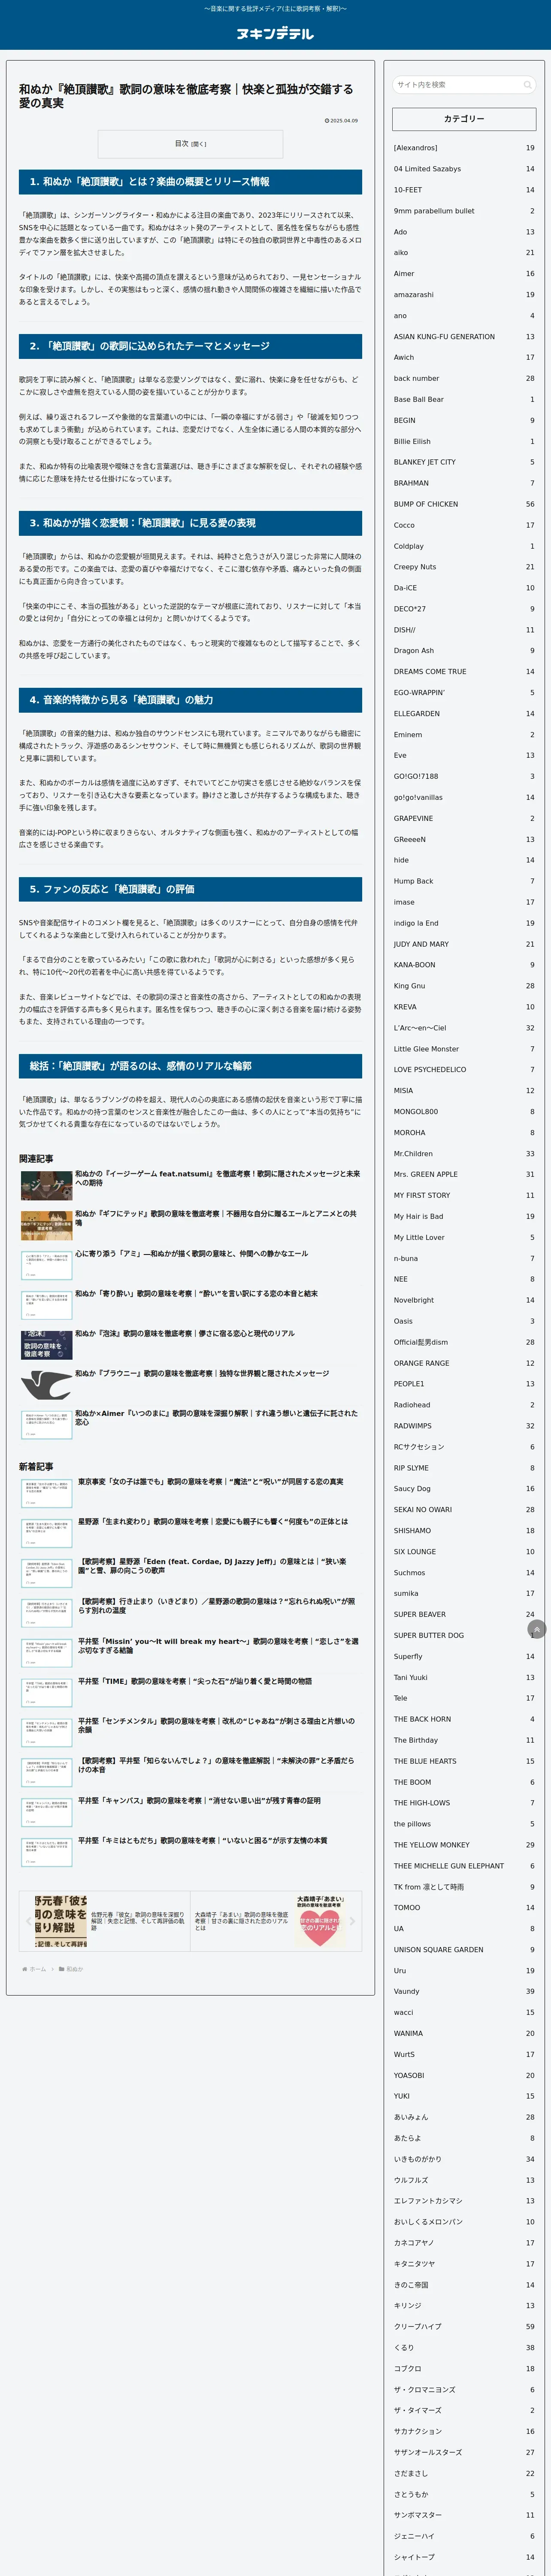Open the サザンオールスターズ category

point(464,2452)
